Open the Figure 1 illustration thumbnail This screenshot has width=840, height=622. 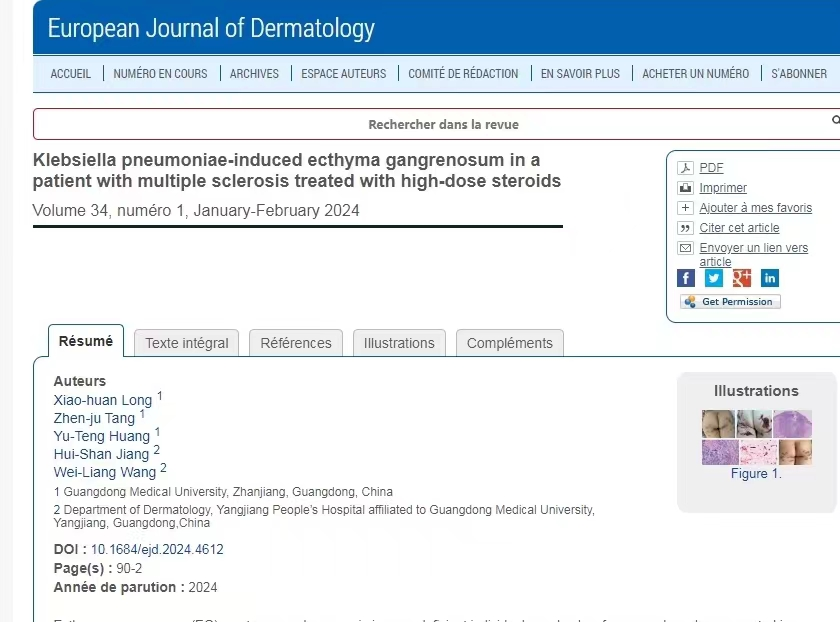tap(756, 437)
